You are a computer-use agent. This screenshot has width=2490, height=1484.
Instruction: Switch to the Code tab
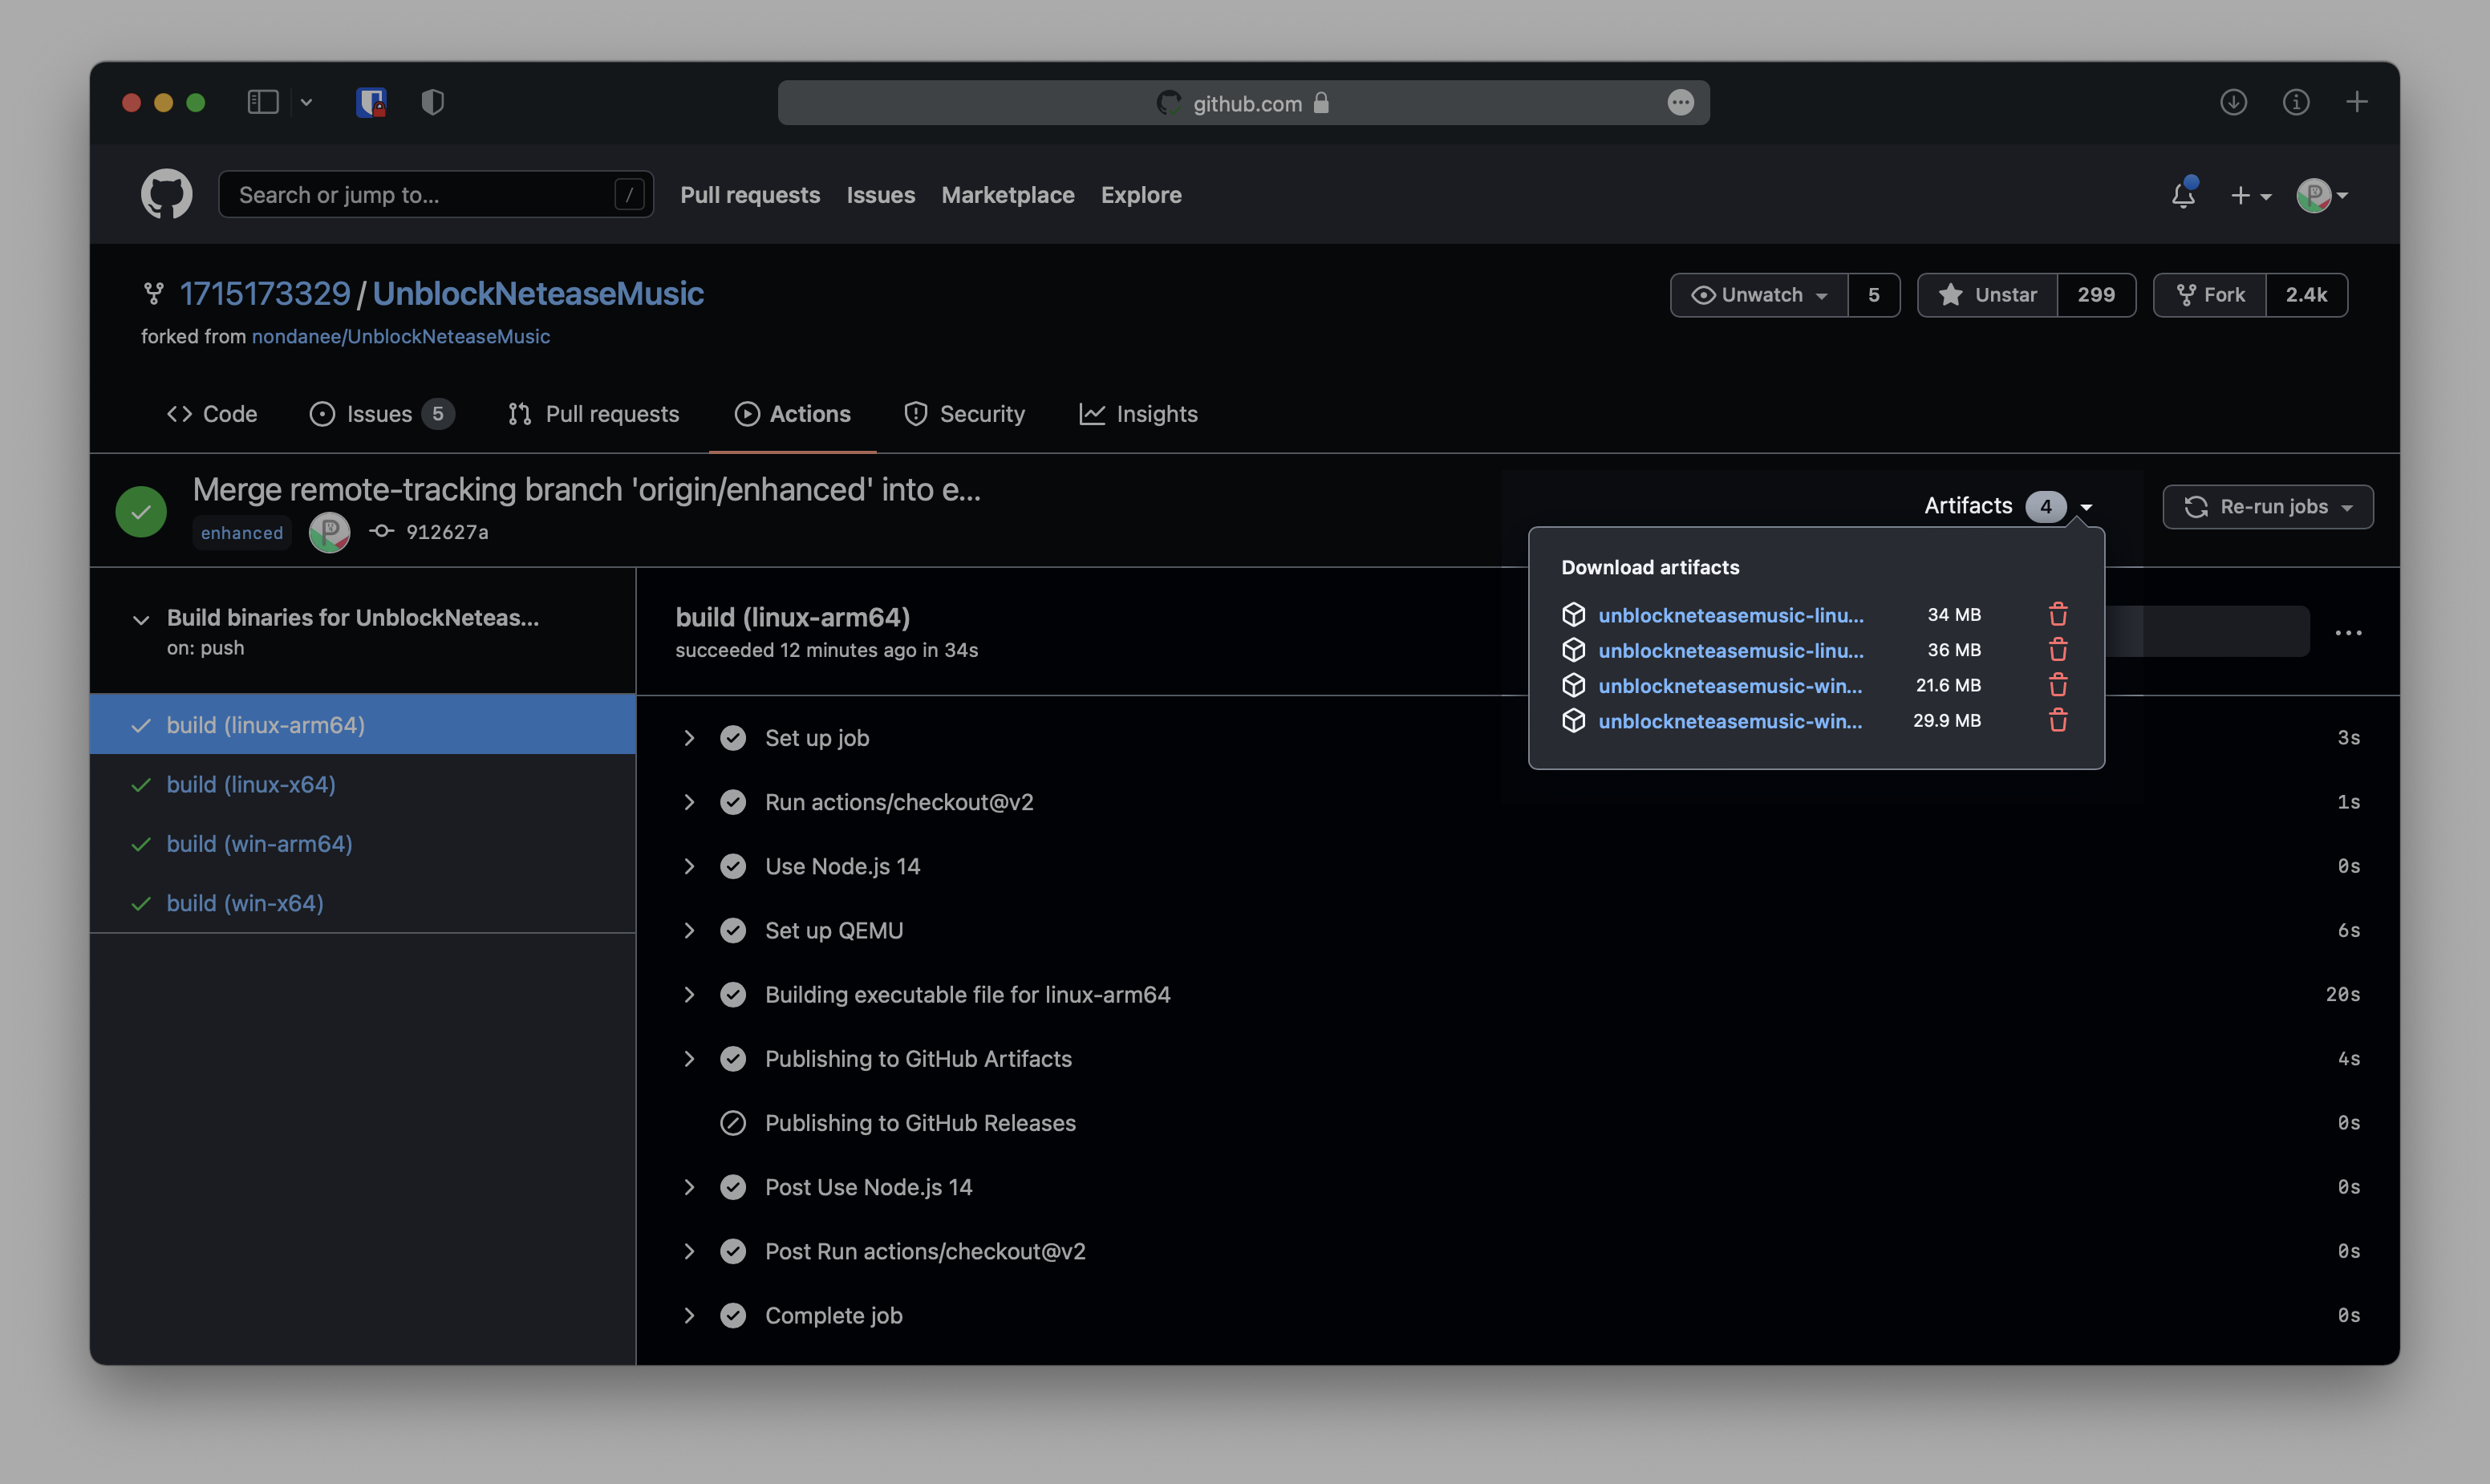click(x=212, y=414)
